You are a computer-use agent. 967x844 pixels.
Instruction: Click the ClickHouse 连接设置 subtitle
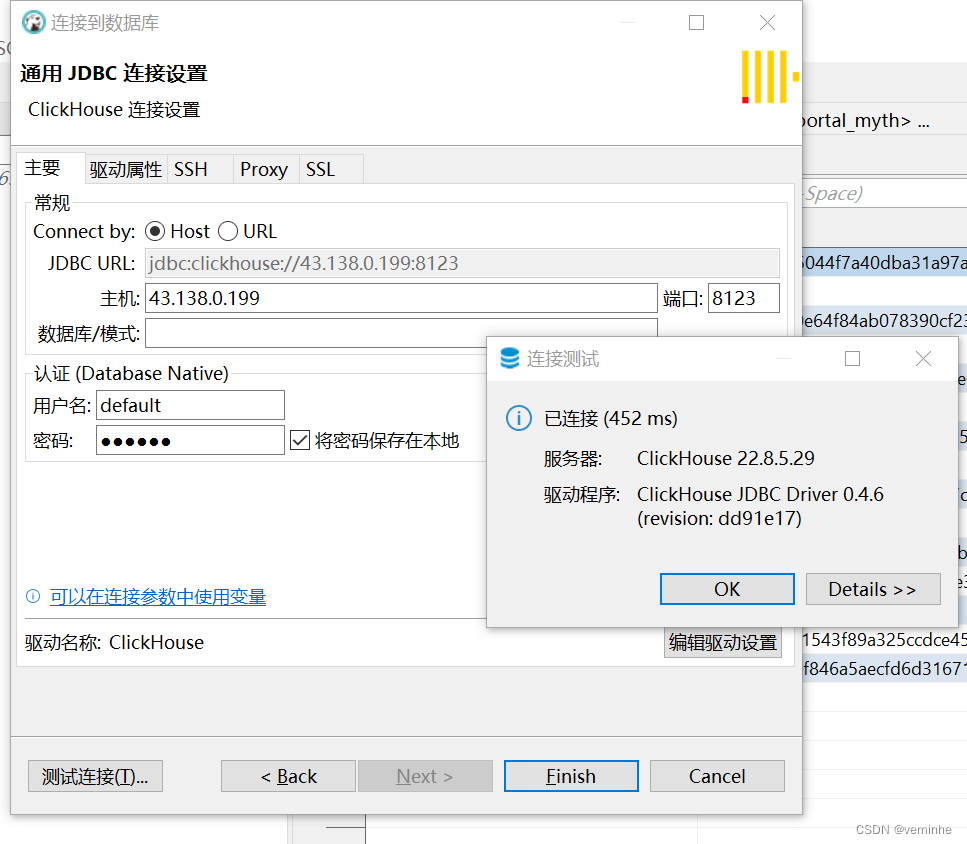tap(114, 109)
